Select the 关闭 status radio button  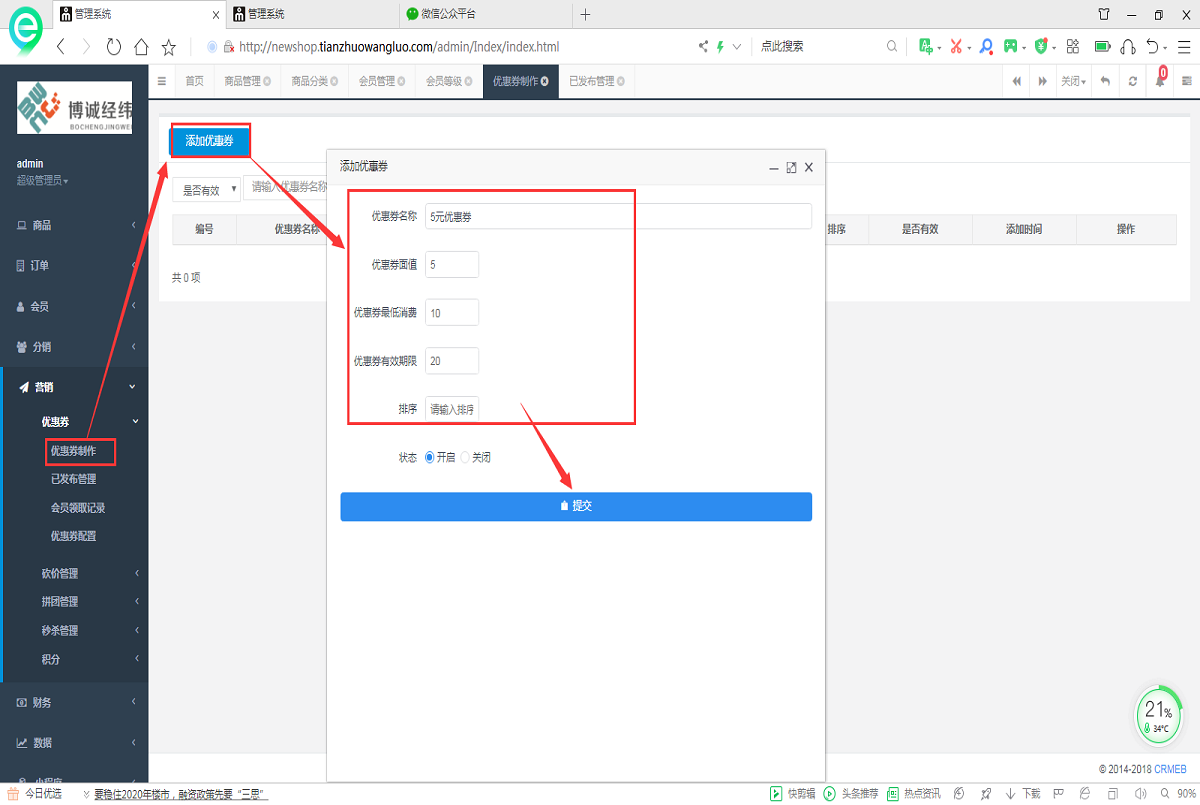pyautogui.click(x=465, y=457)
